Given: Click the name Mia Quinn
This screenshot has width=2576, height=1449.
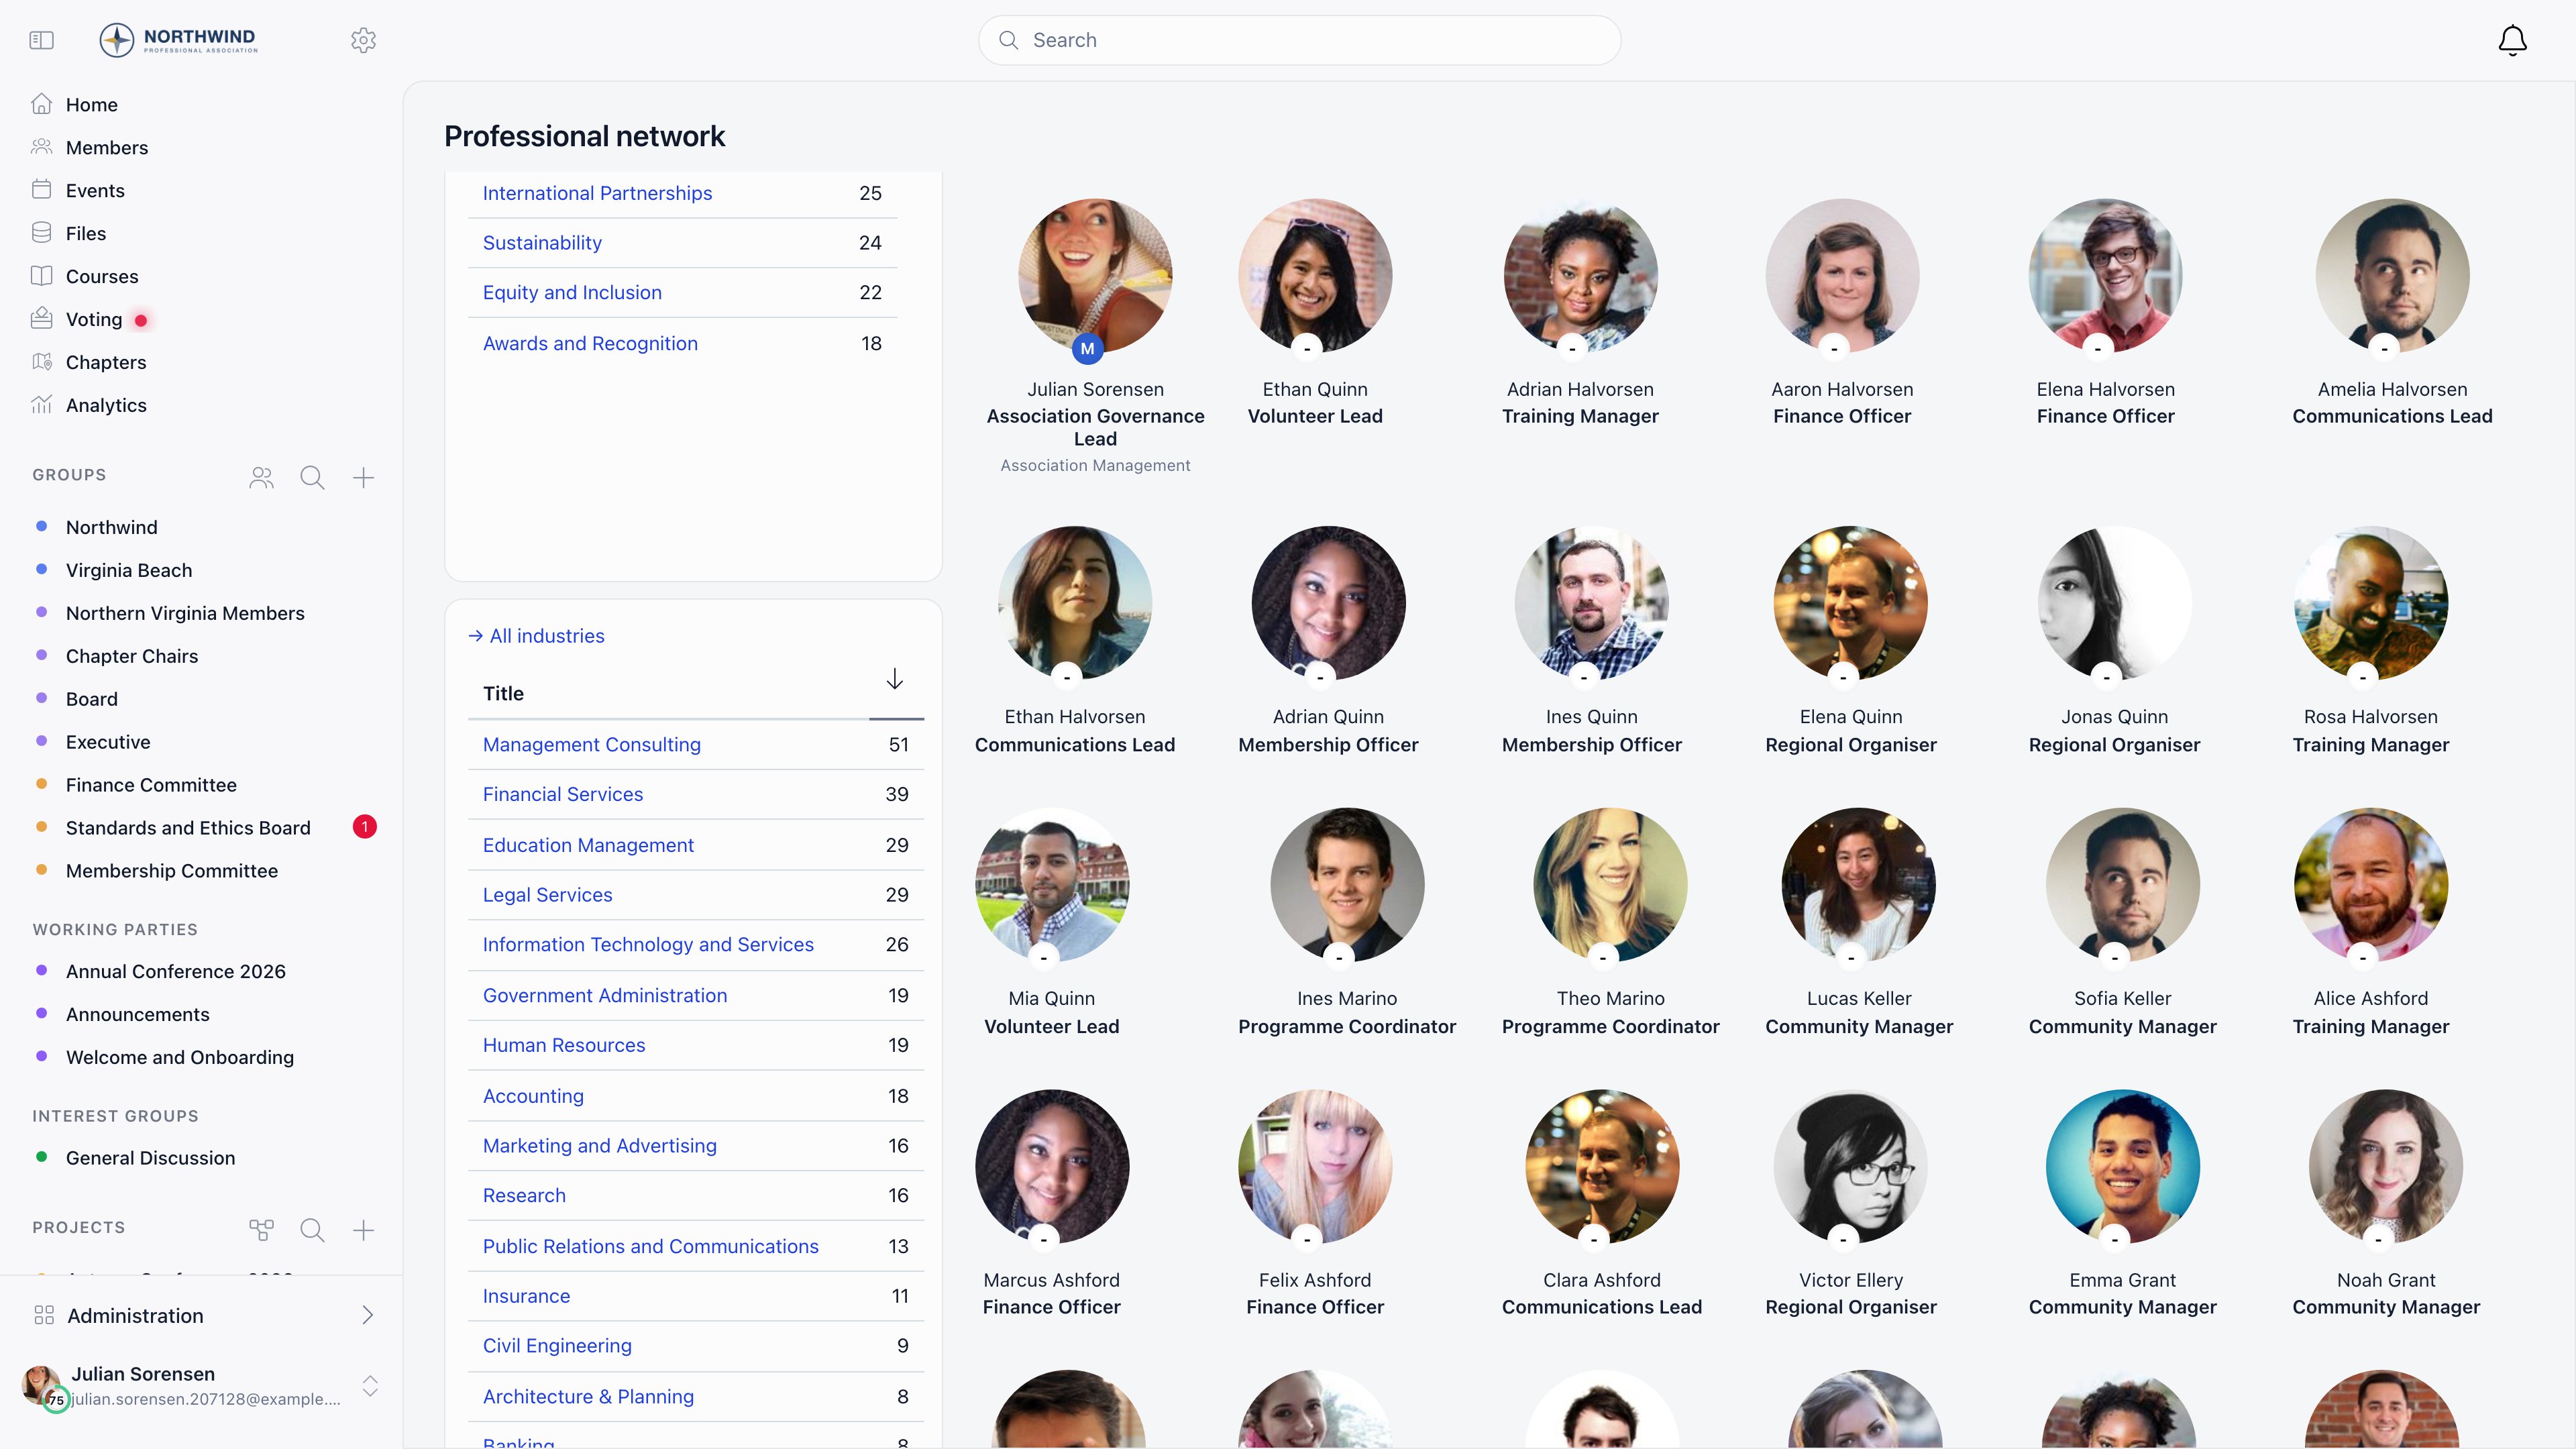Looking at the screenshot, I should coord(1051,998).
